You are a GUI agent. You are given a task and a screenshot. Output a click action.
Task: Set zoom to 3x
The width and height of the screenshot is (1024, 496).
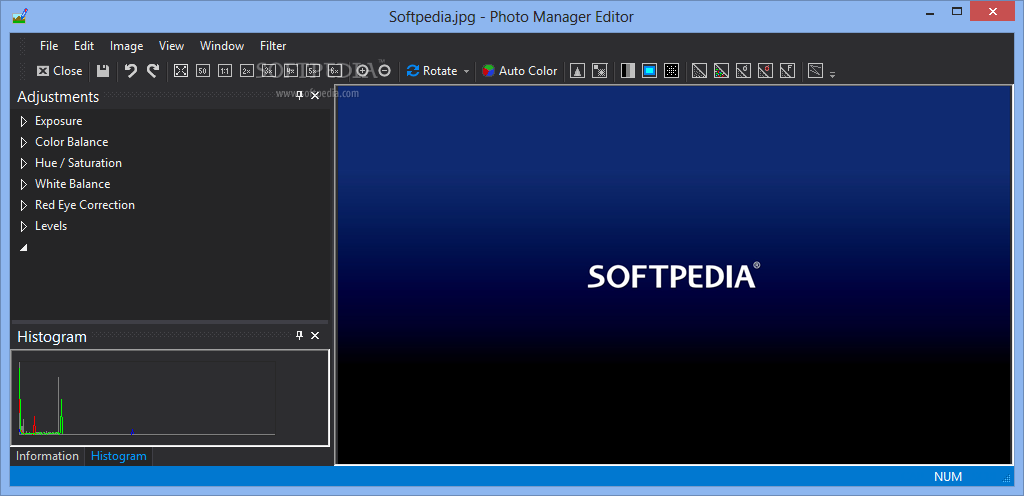point(268,70)
